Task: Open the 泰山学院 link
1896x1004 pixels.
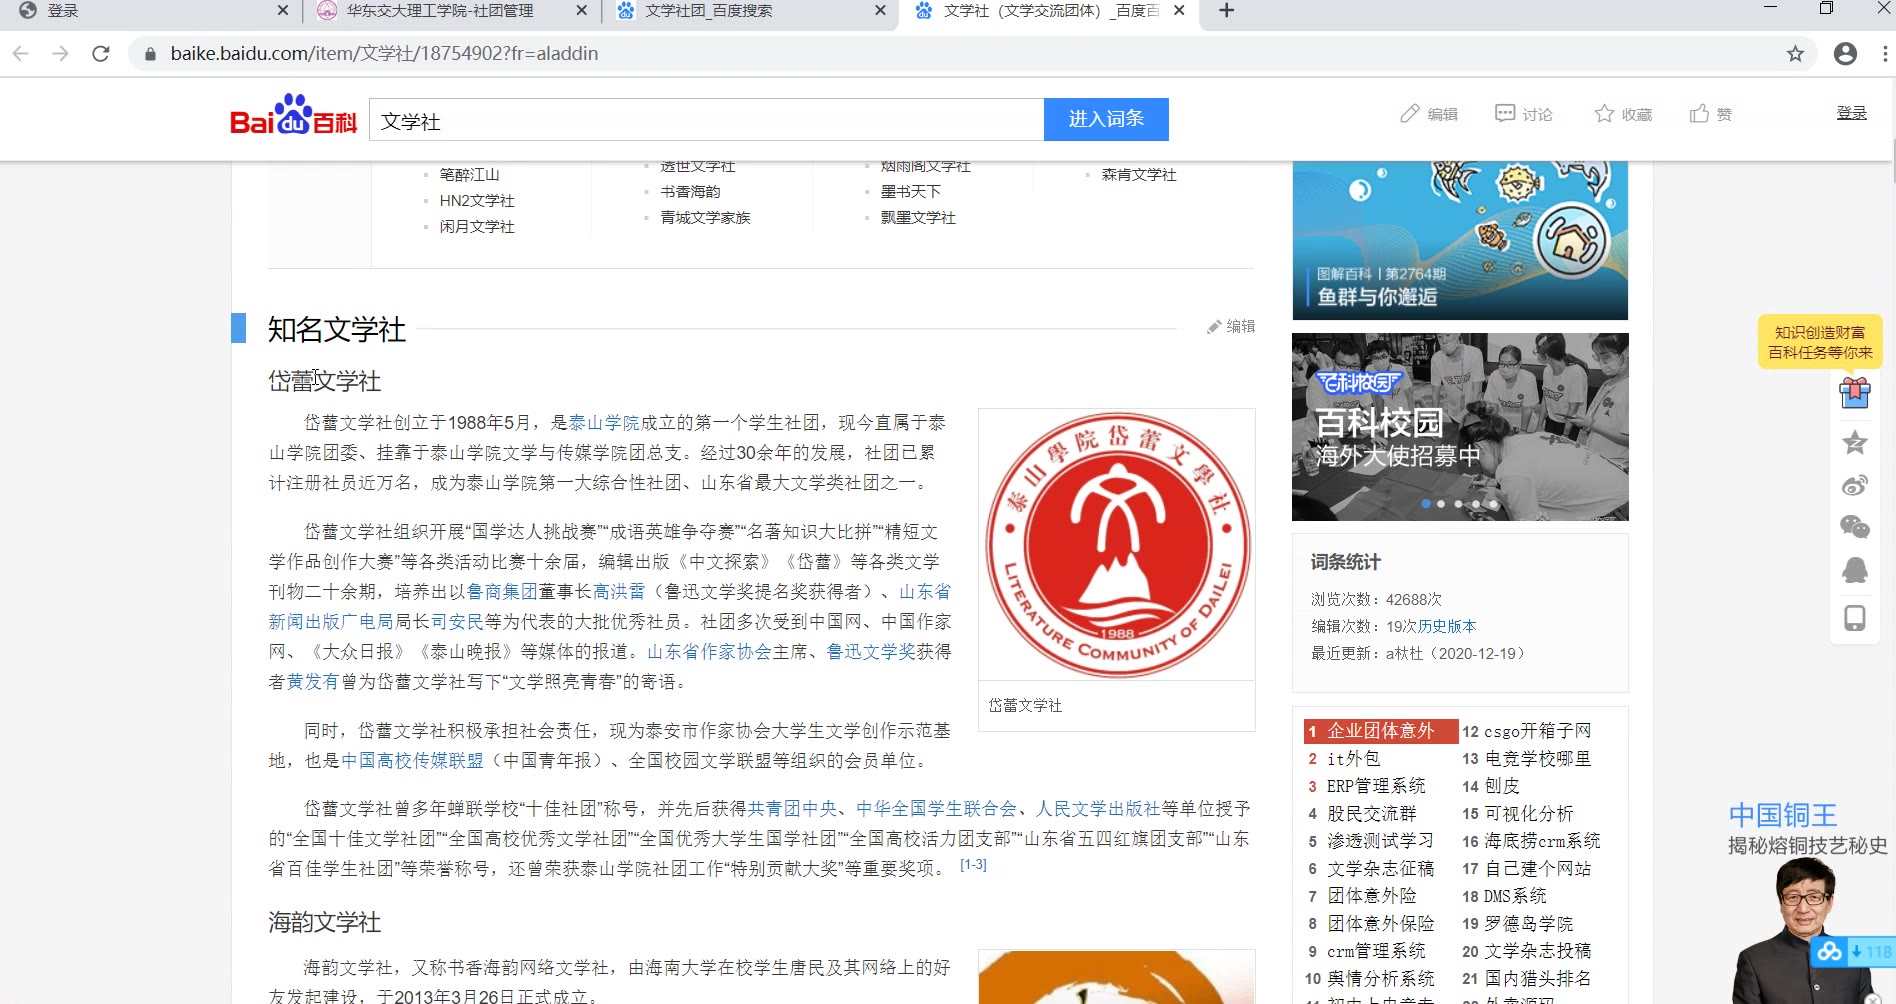Action: 604,423
